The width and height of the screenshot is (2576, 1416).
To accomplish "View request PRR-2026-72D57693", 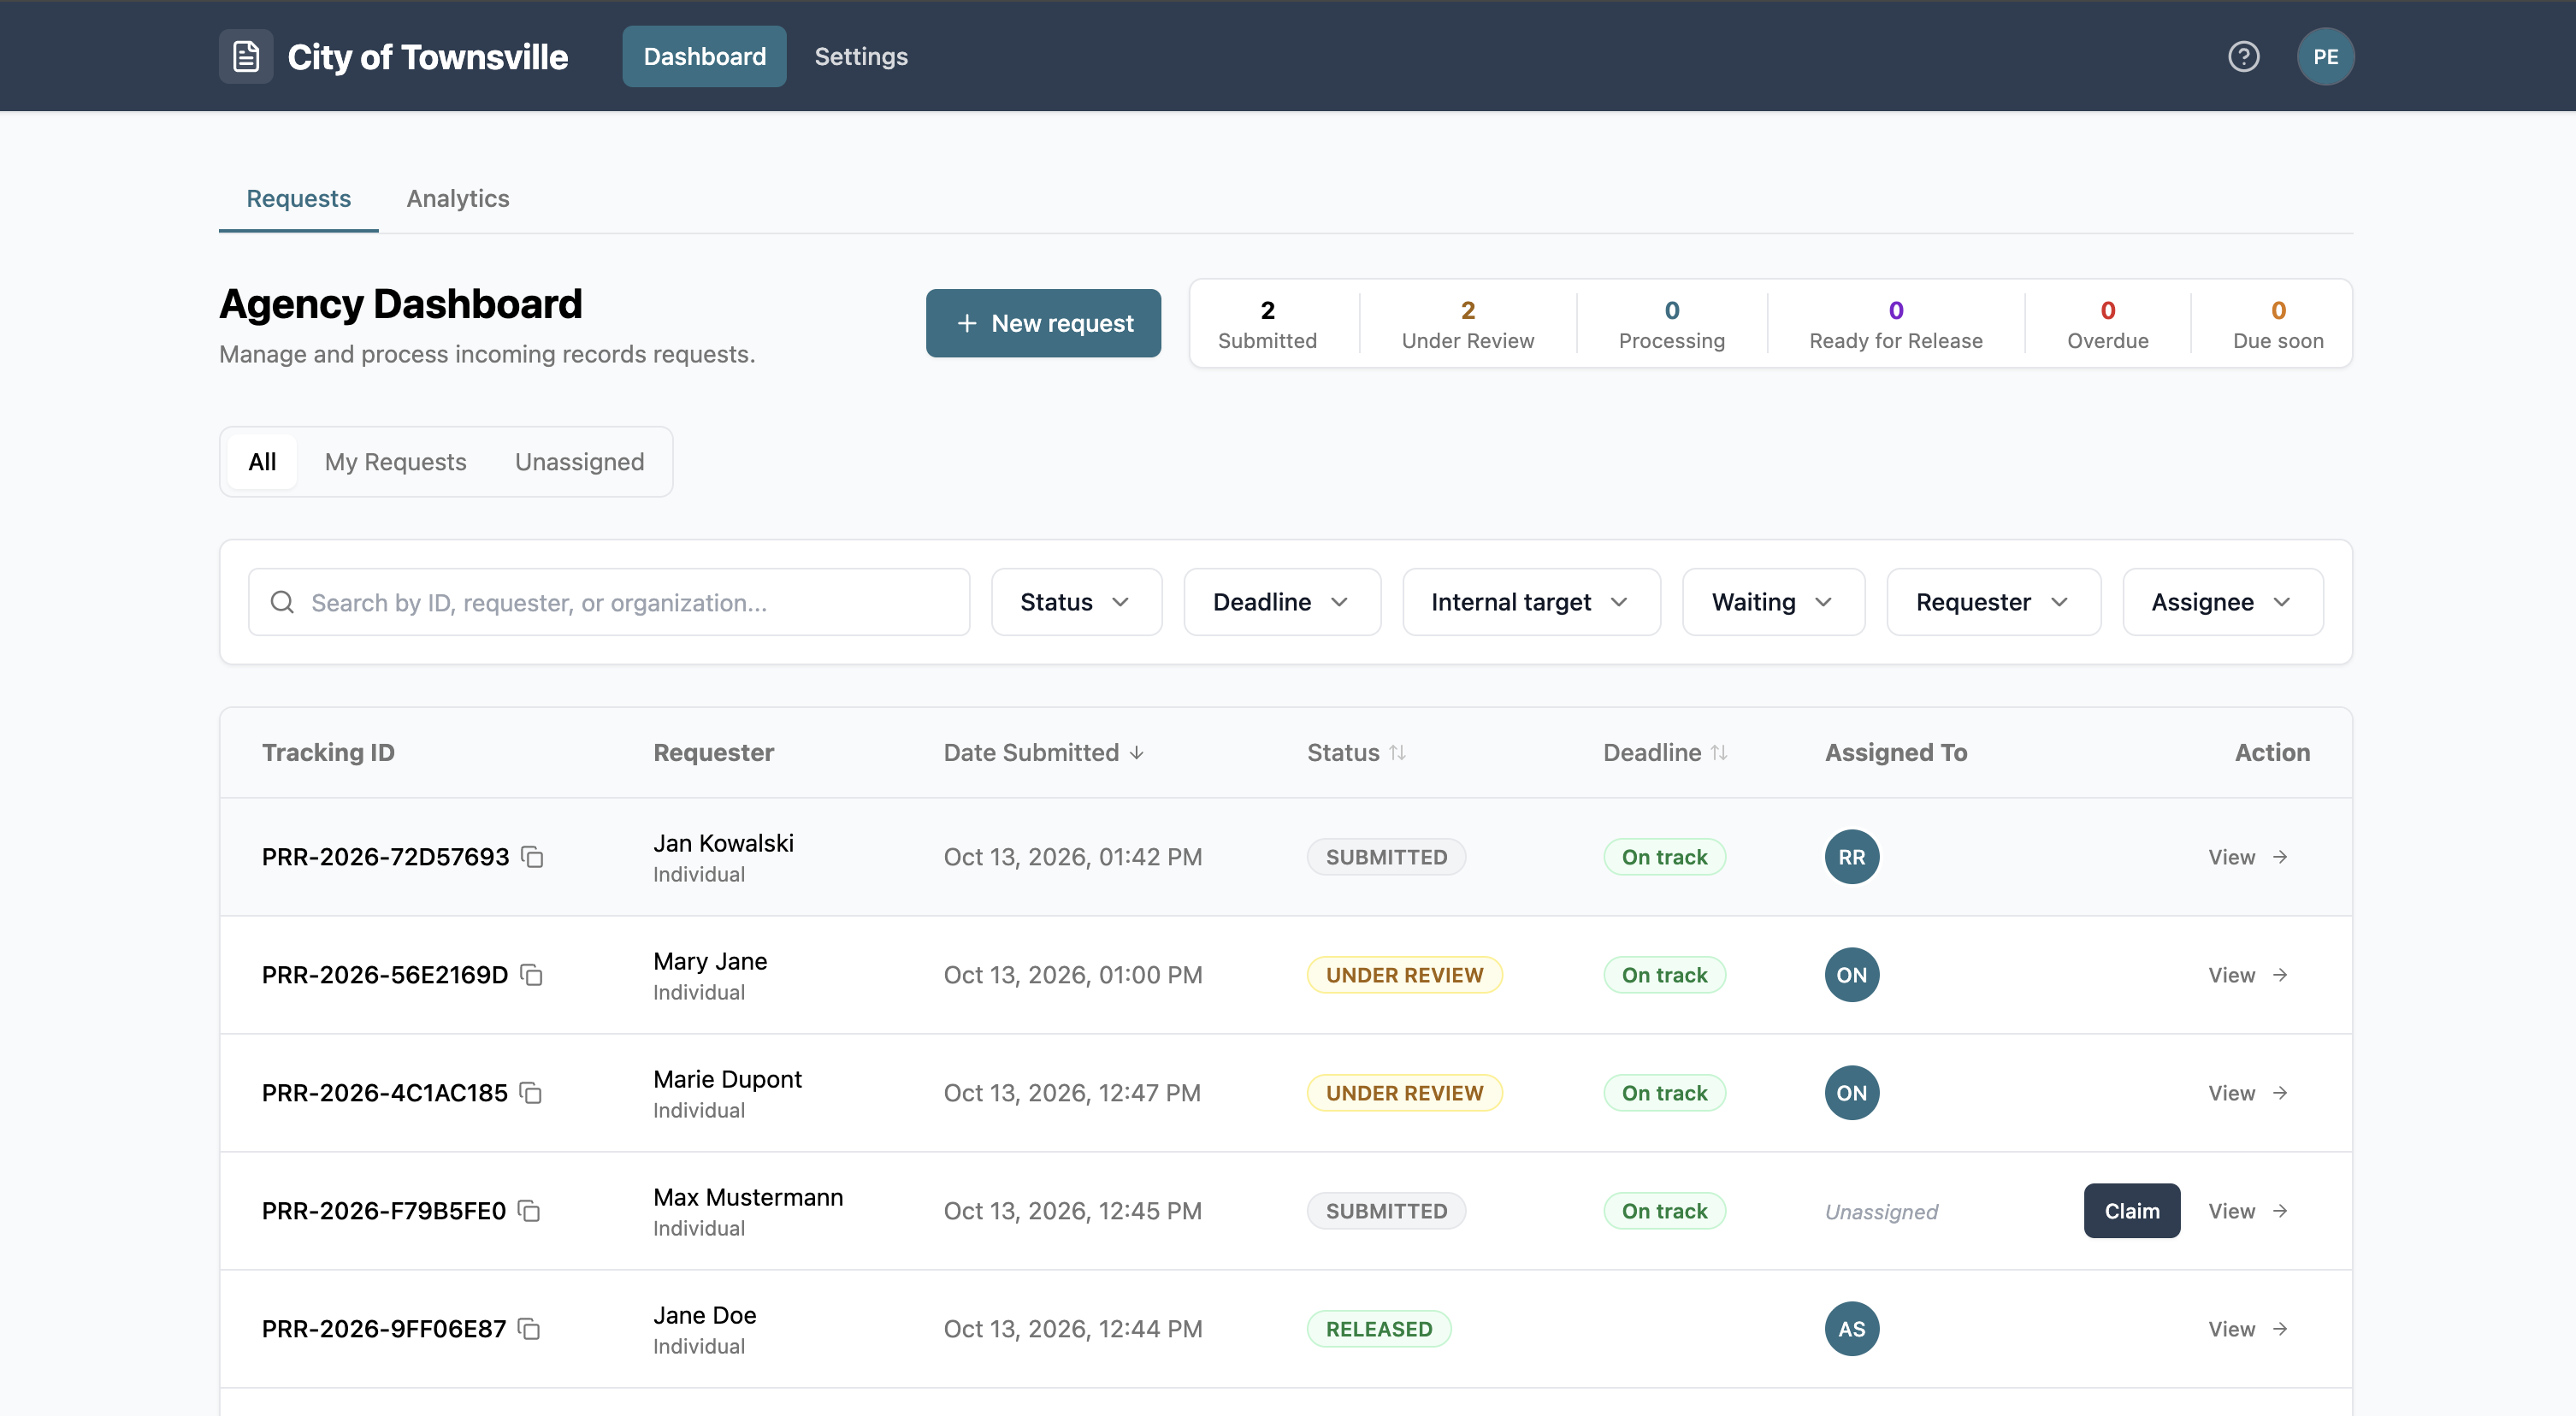I will (x=2247, y=857).
